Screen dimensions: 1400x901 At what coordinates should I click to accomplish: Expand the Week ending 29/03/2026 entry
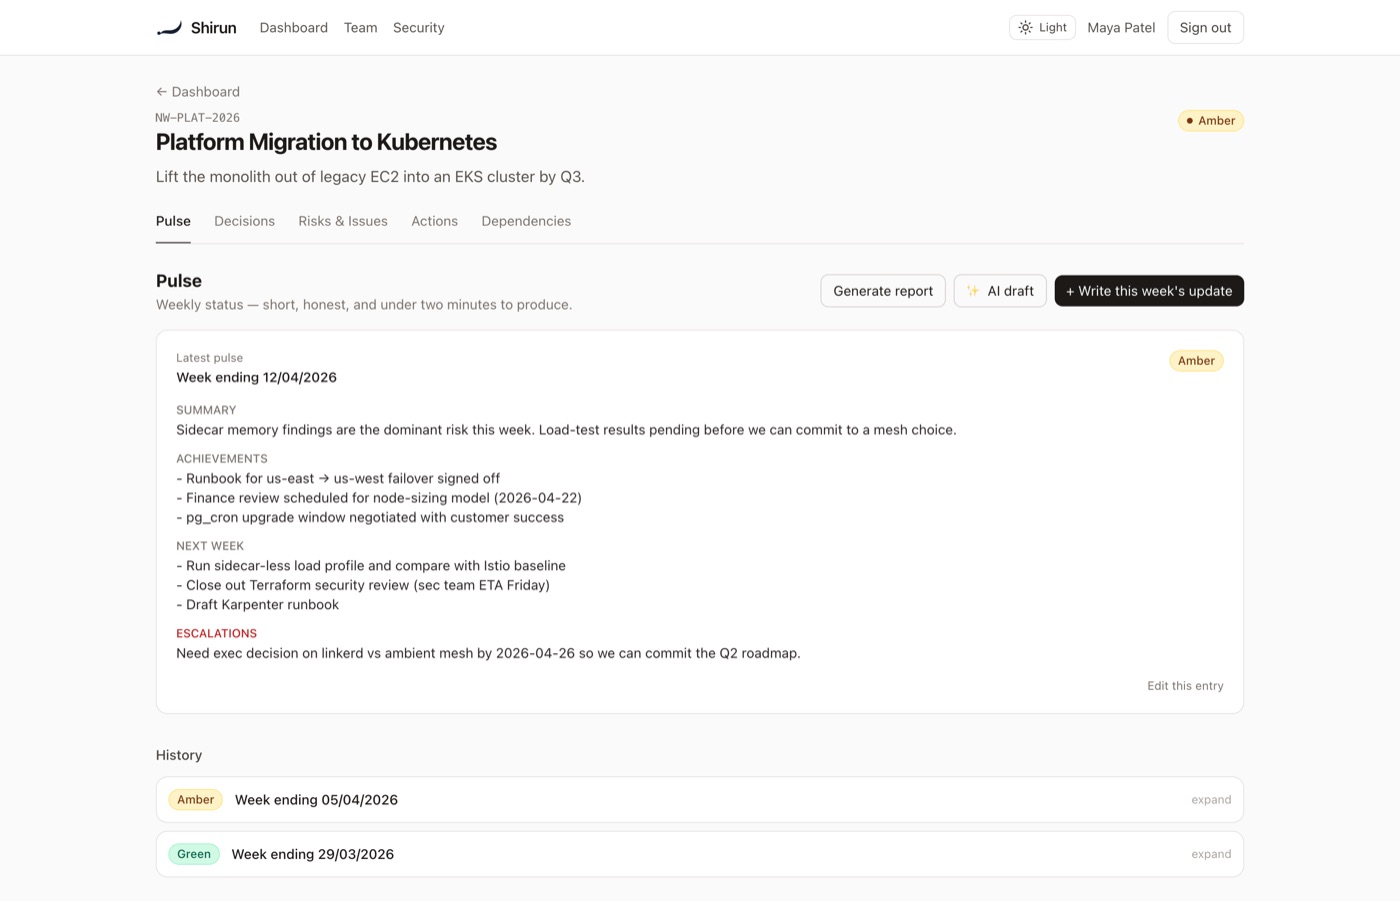pyautogui.click(x=1211, y=854)
